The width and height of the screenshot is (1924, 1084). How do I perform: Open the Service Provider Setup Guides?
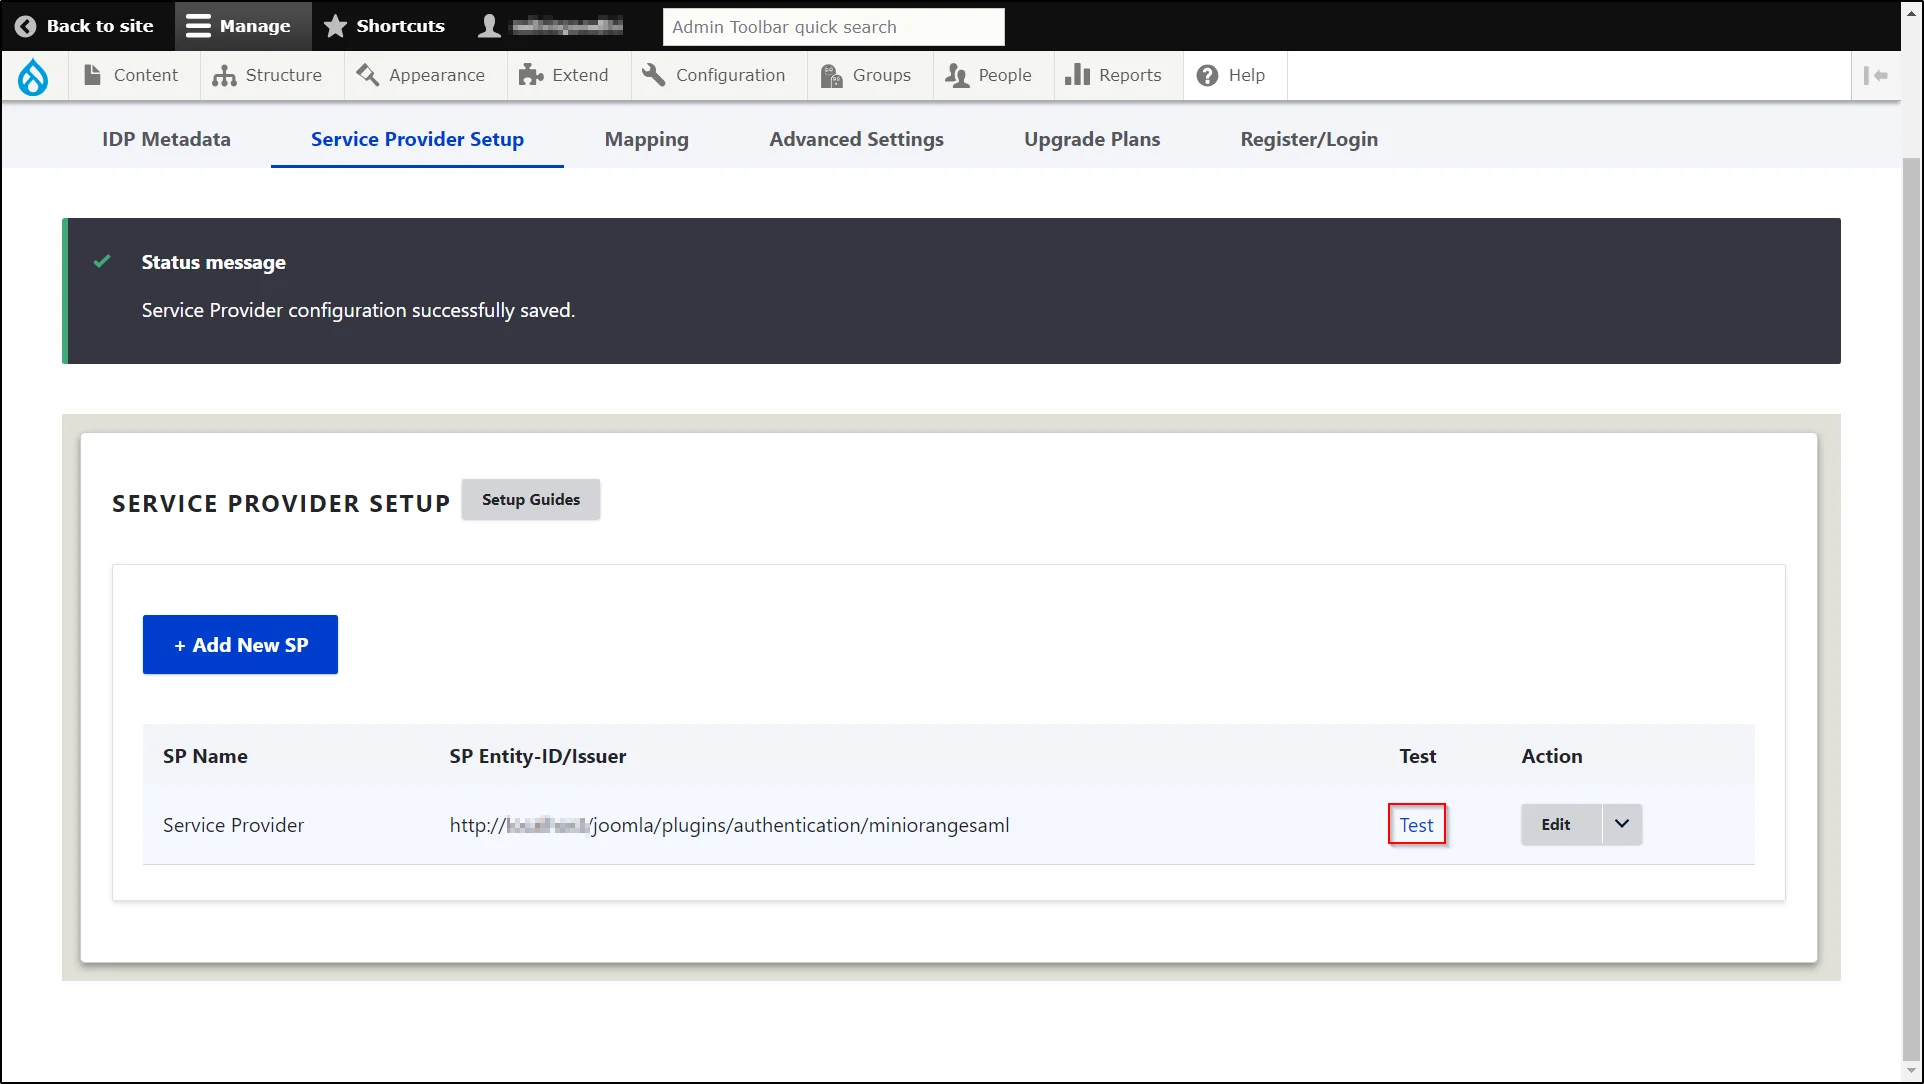pos(530,500)
